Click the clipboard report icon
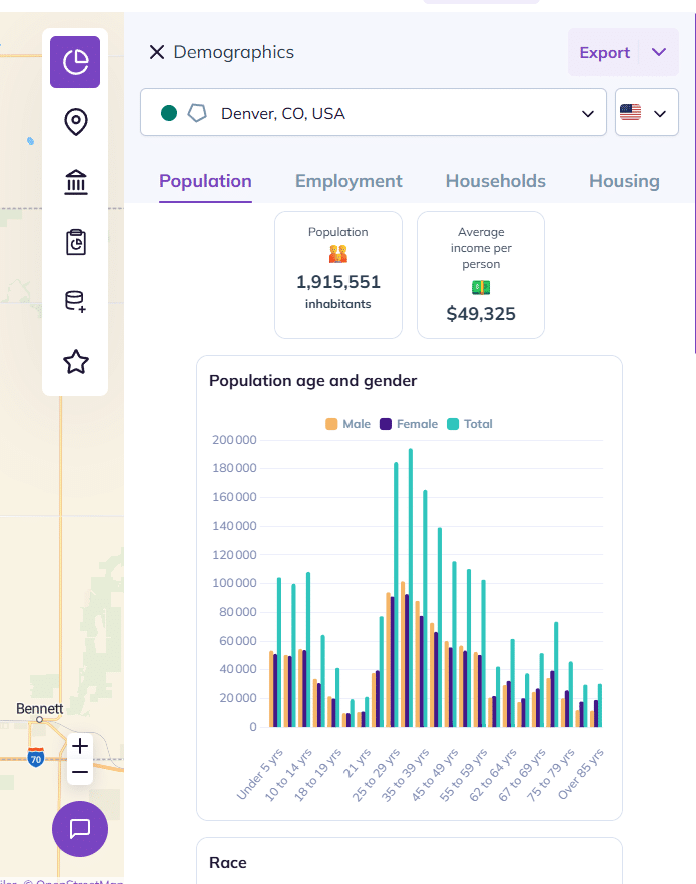This screenshot has height=884, width=696. point(75,242)
